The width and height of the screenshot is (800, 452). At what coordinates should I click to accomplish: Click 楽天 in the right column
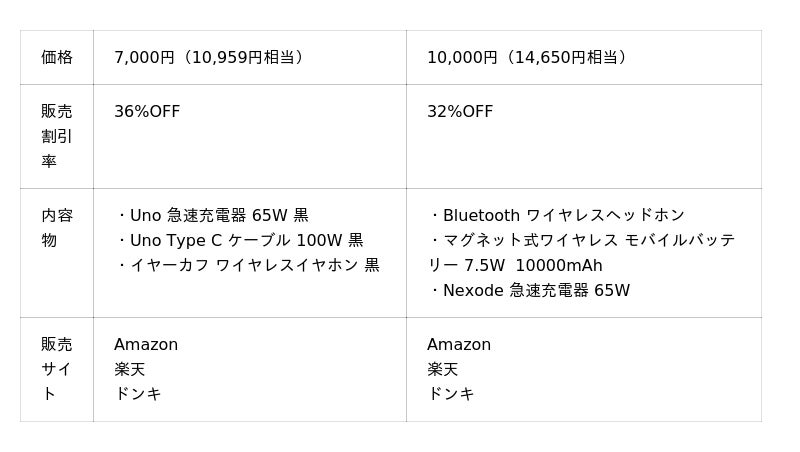443,369
